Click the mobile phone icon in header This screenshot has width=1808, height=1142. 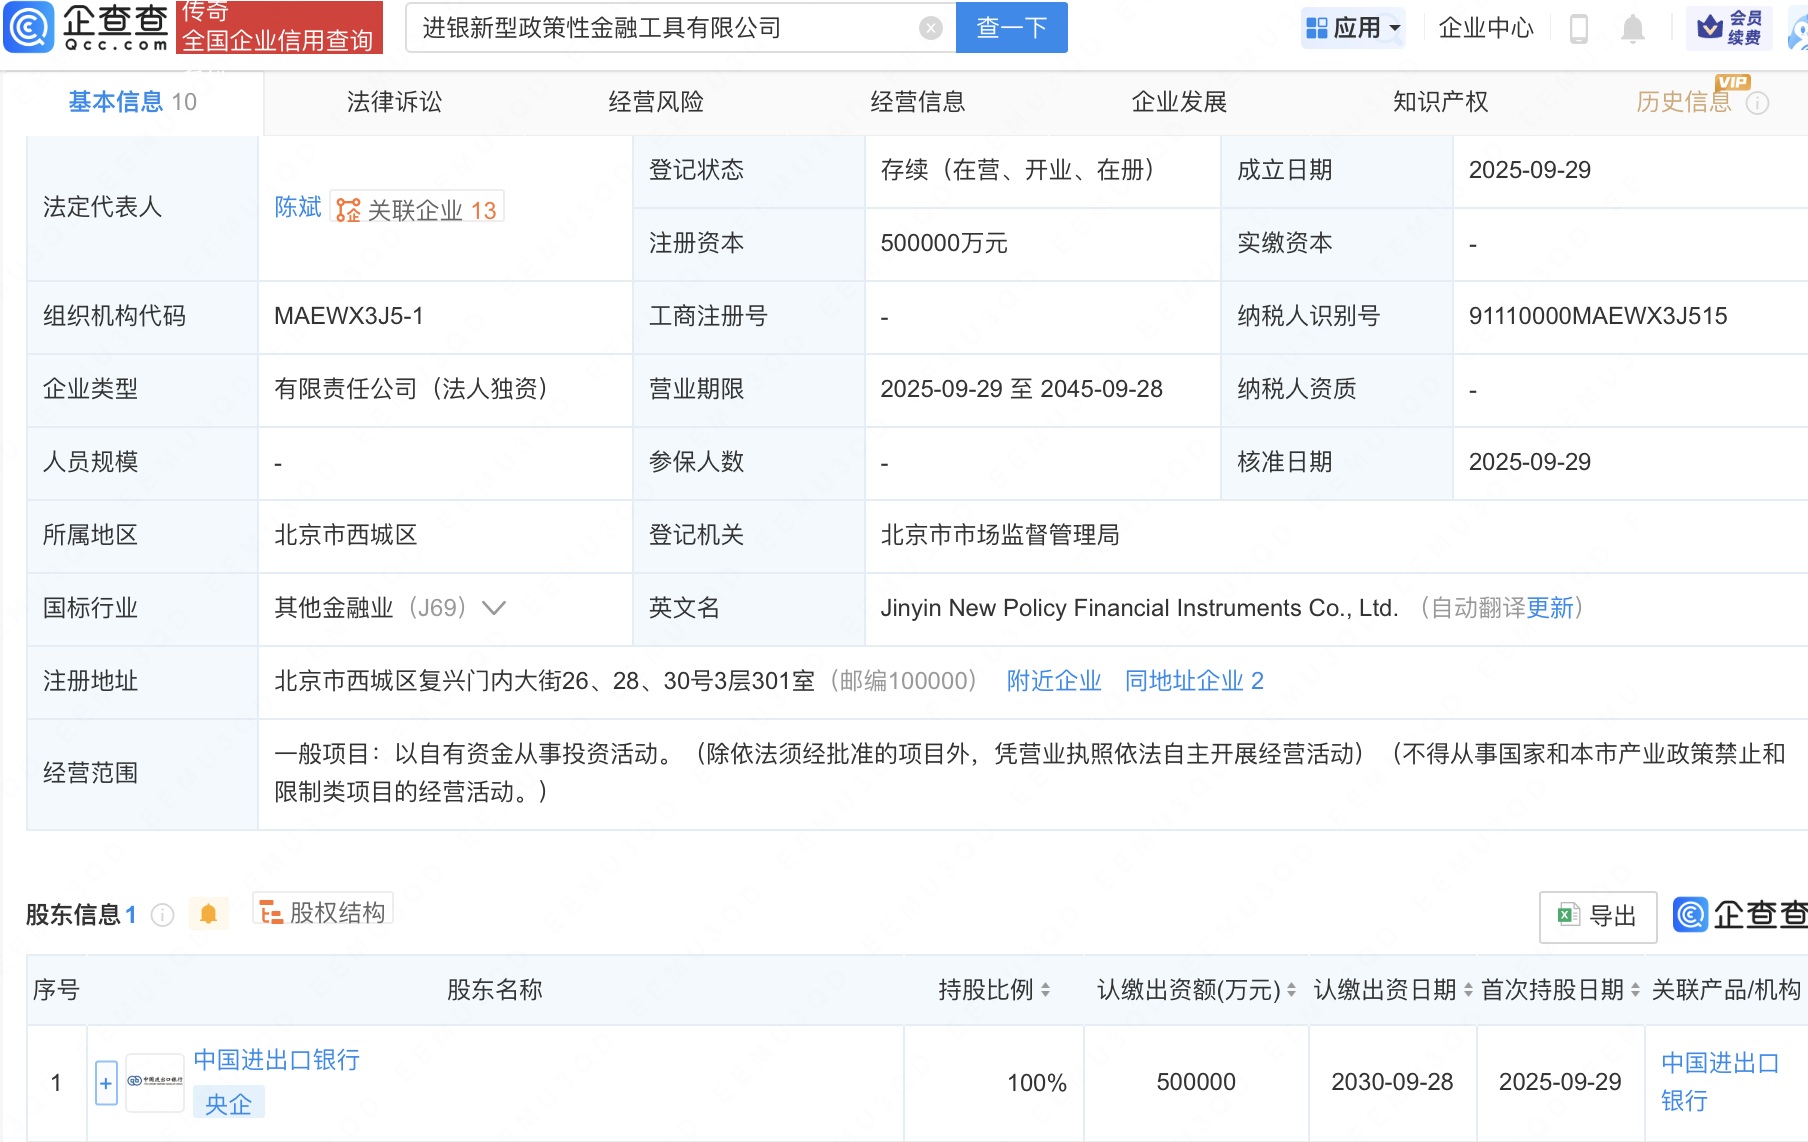point(1579,28)
